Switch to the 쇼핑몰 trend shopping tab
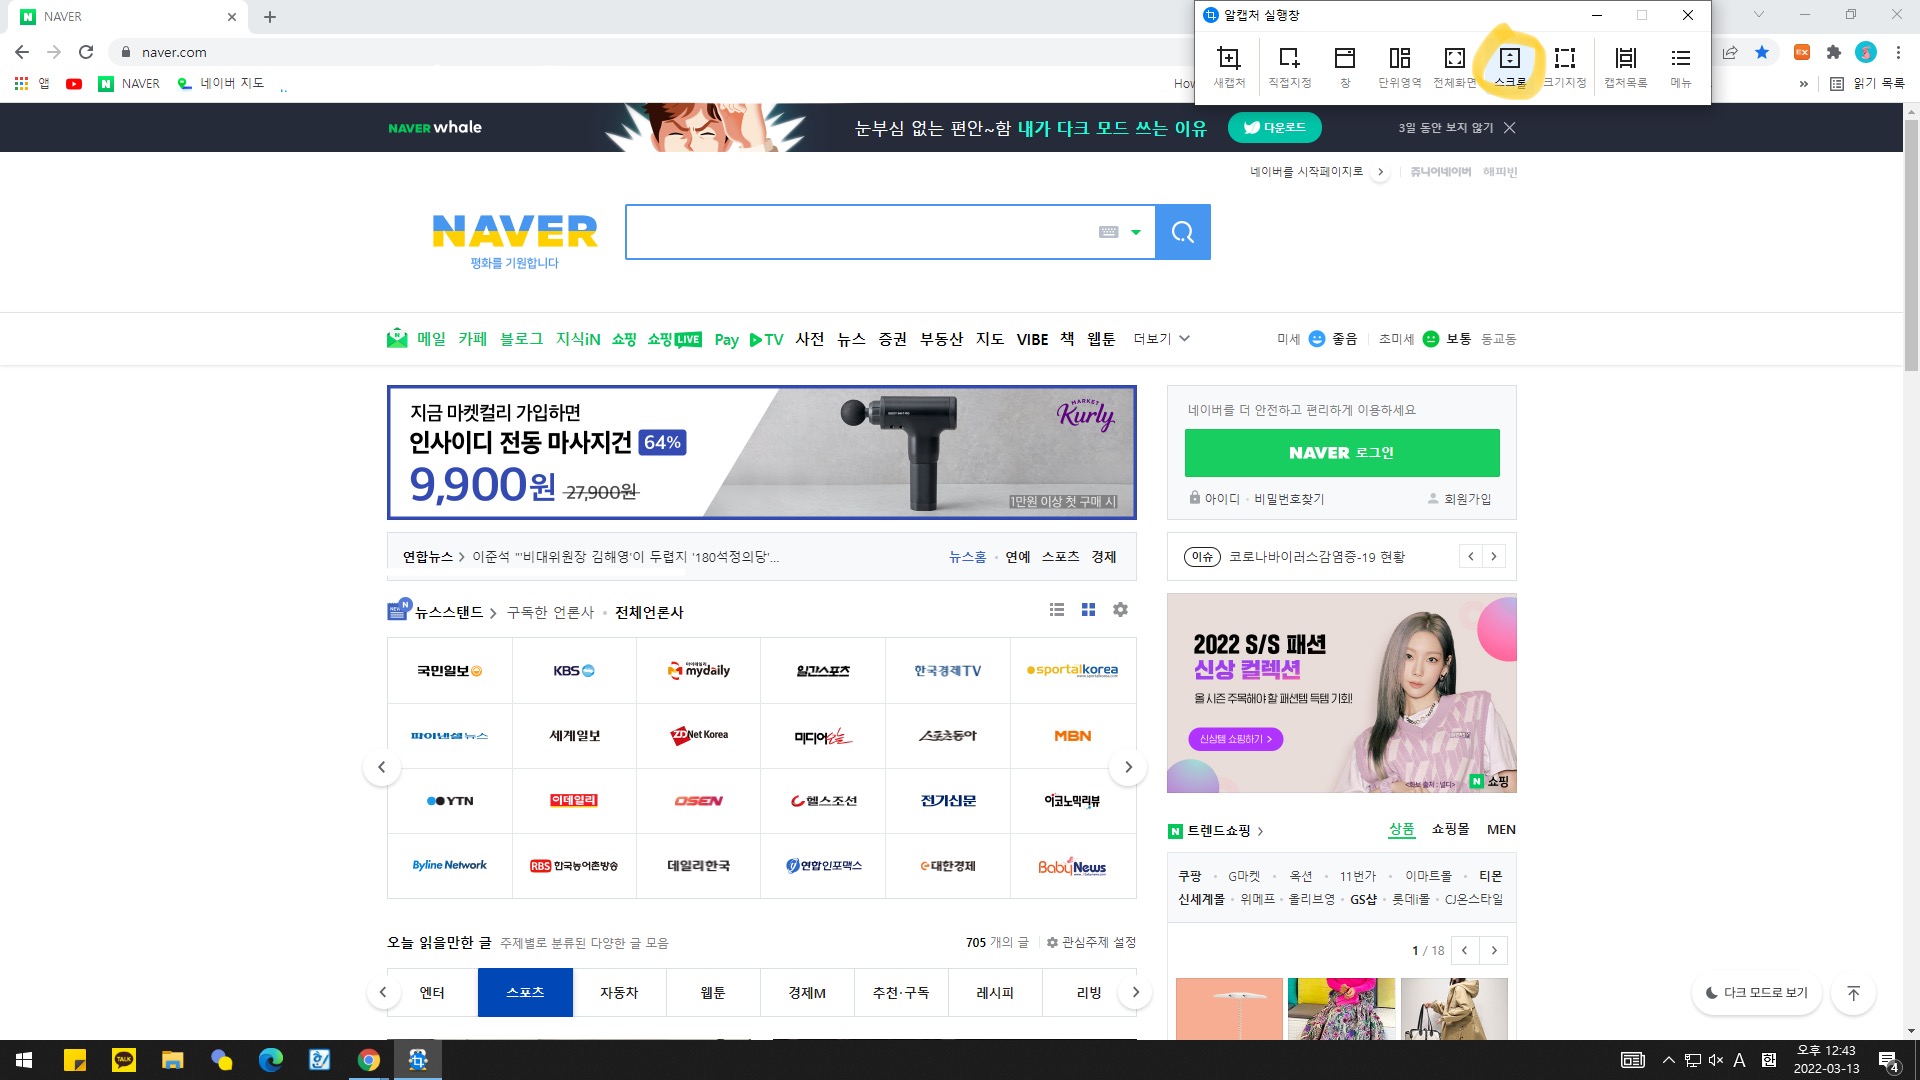 point(1450,829)
